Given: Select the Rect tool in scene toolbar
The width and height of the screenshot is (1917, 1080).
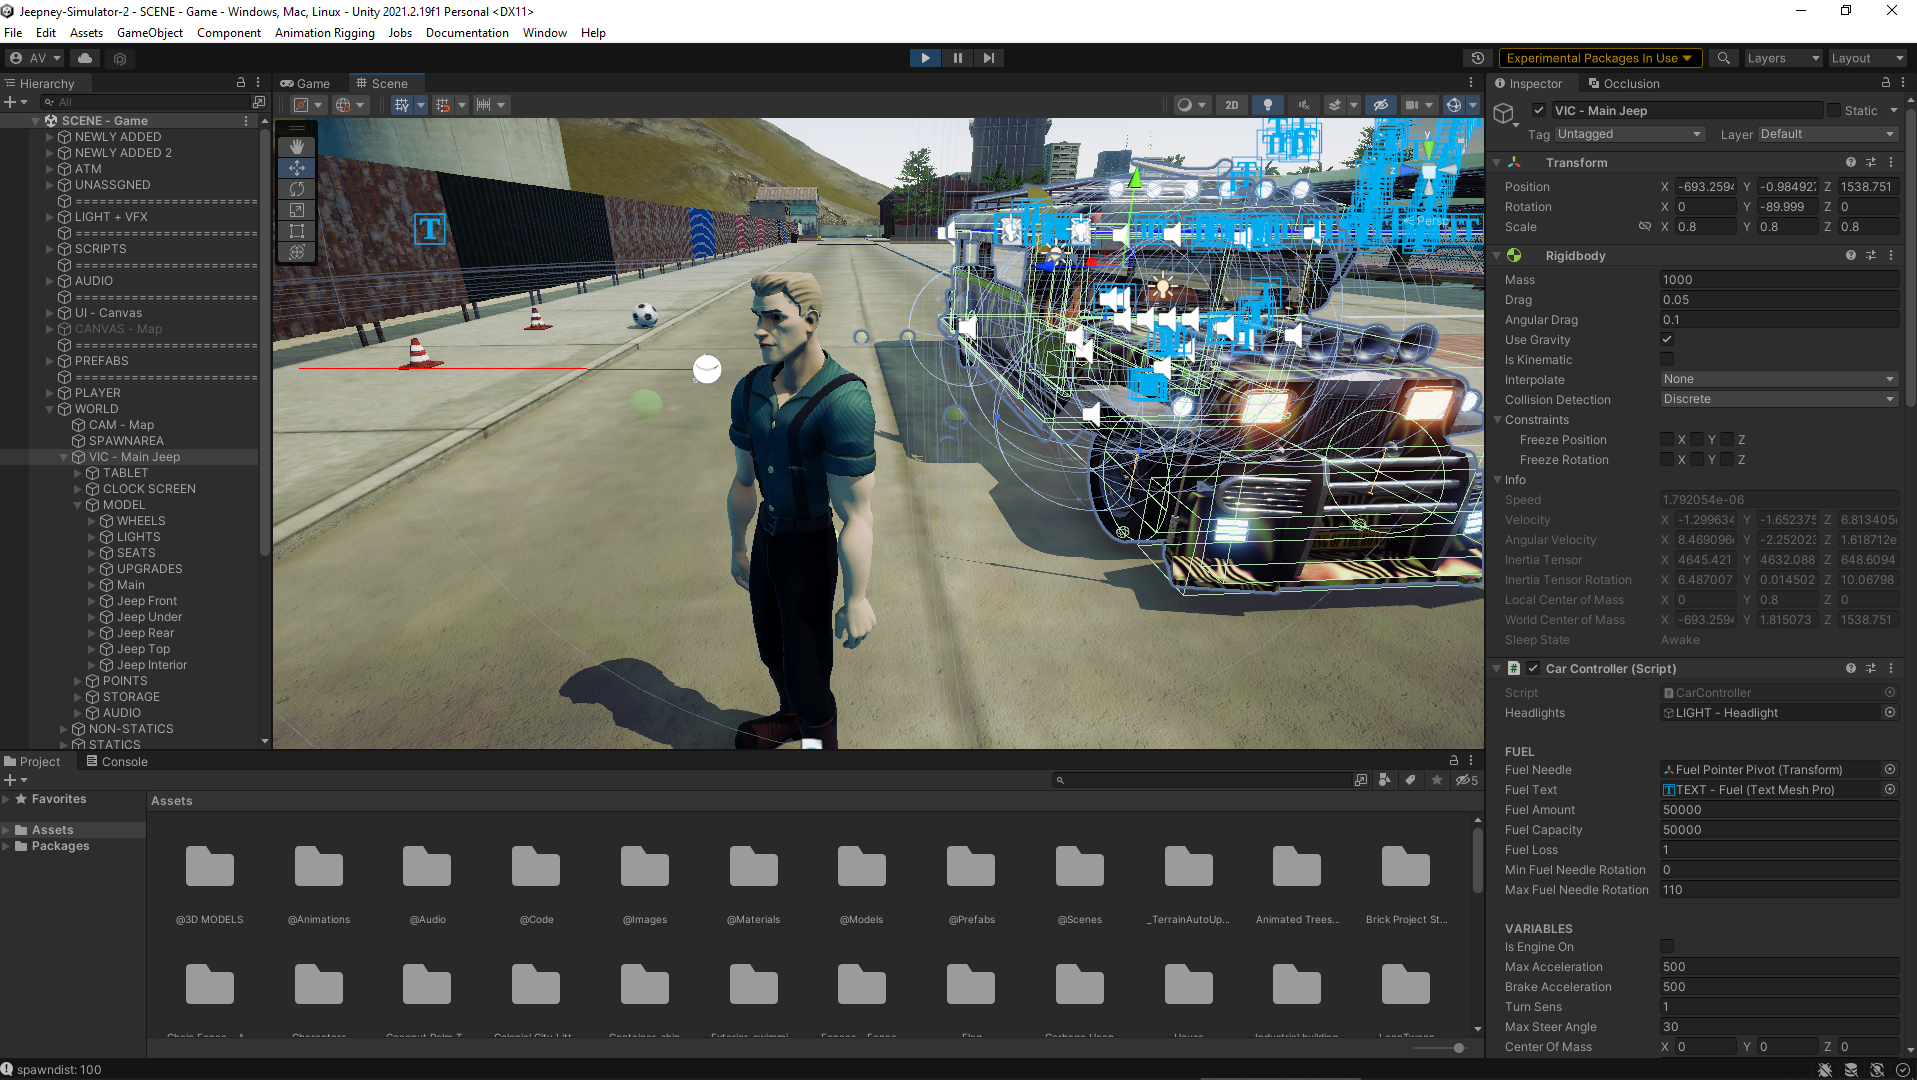Looking at the screenshot, I should [297, 231].
